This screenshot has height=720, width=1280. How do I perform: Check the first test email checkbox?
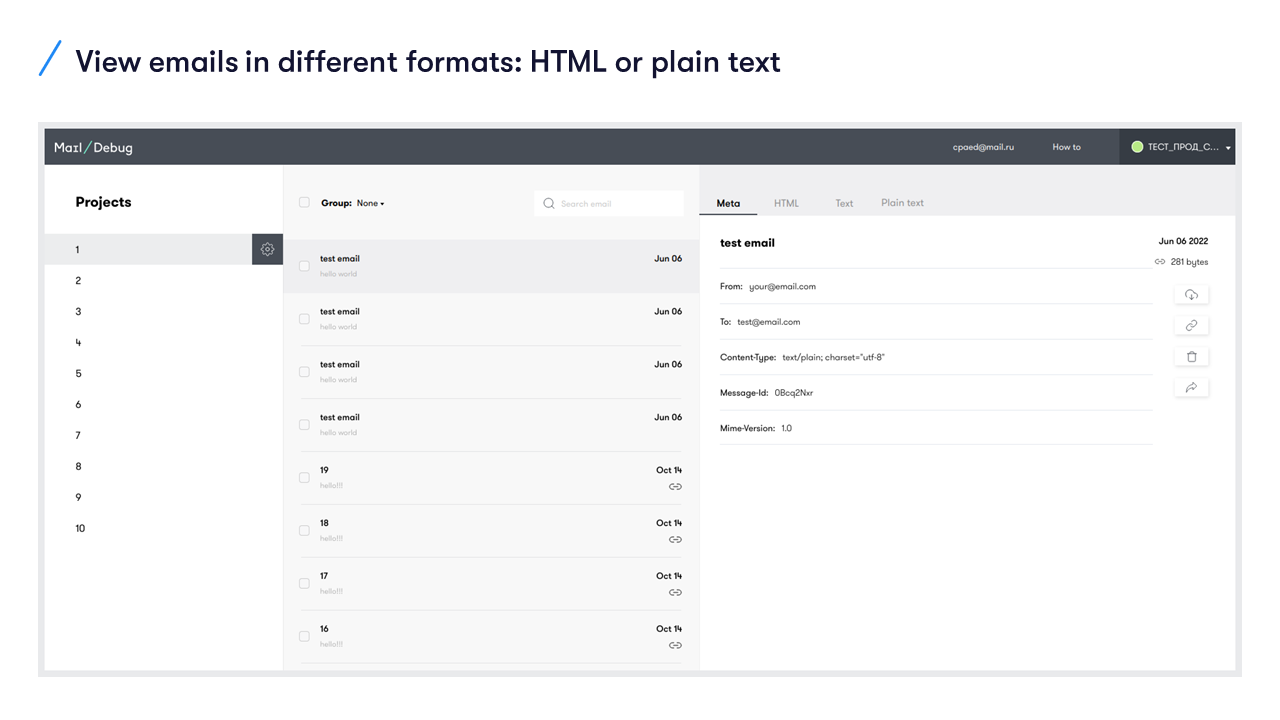[x=304, y=266]
